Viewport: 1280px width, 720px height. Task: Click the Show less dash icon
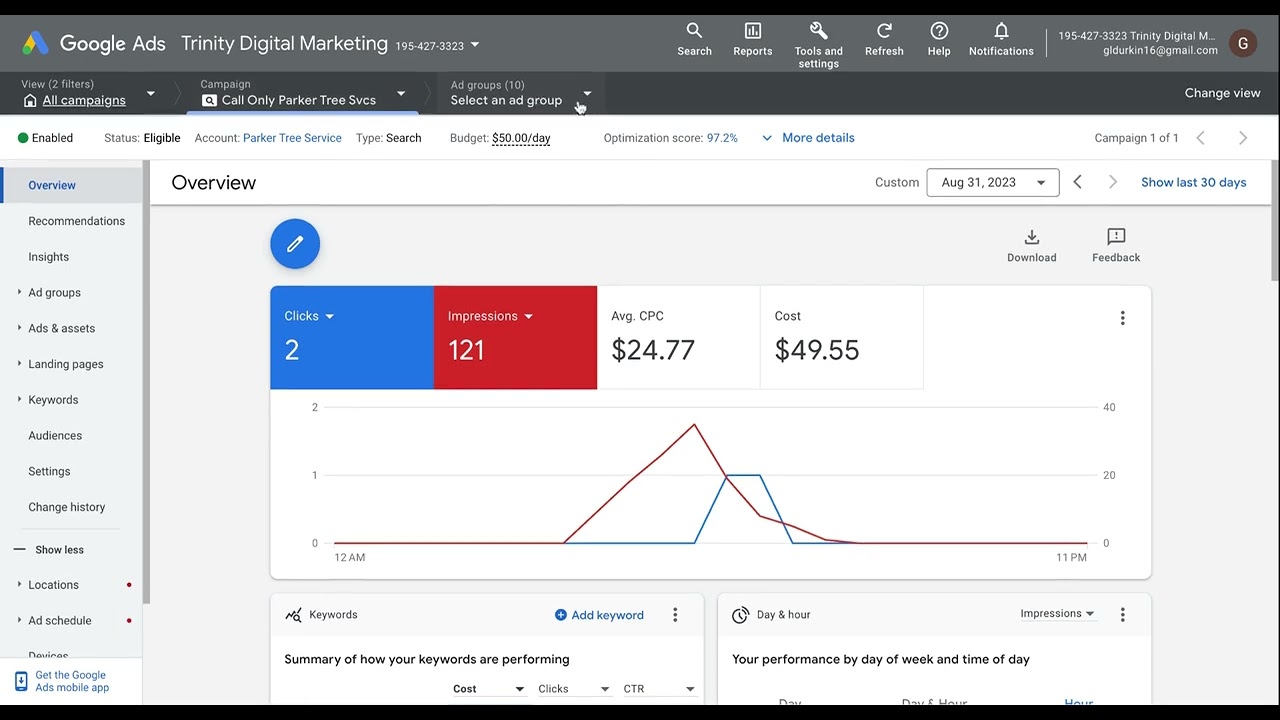coord(19,550)
